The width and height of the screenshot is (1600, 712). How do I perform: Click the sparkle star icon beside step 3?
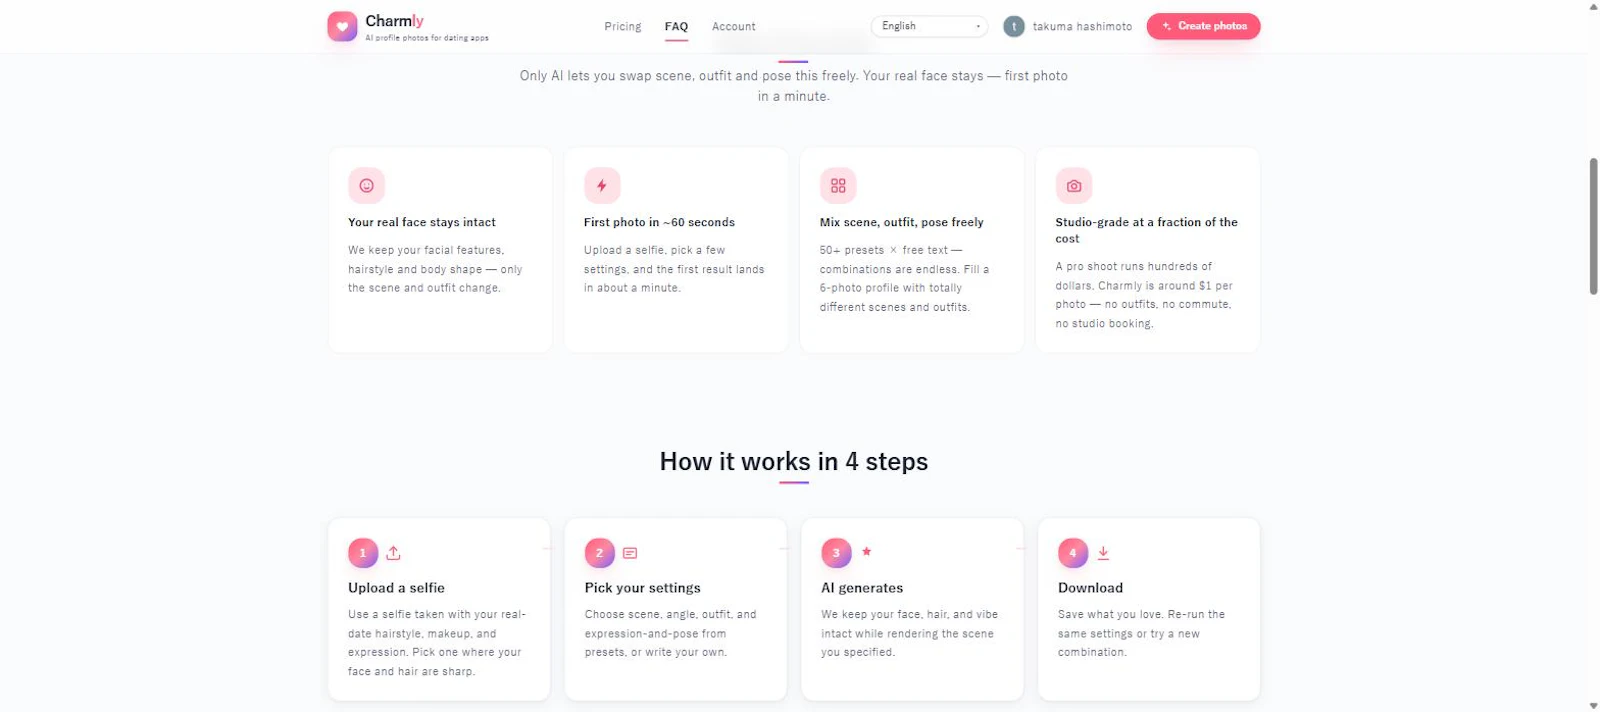(x=866, y=551)
